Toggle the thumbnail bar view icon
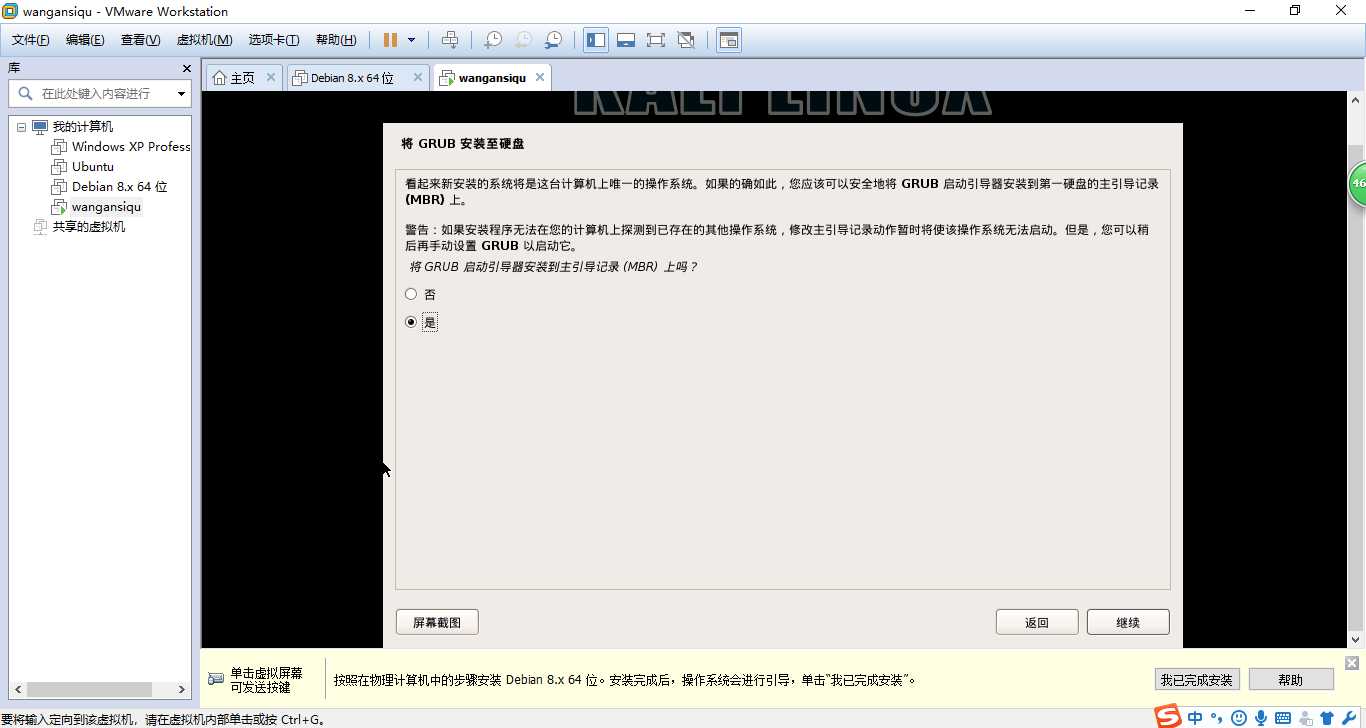Image resolution: width=1366 pixels, height=728 pixels. pos(626,40)
